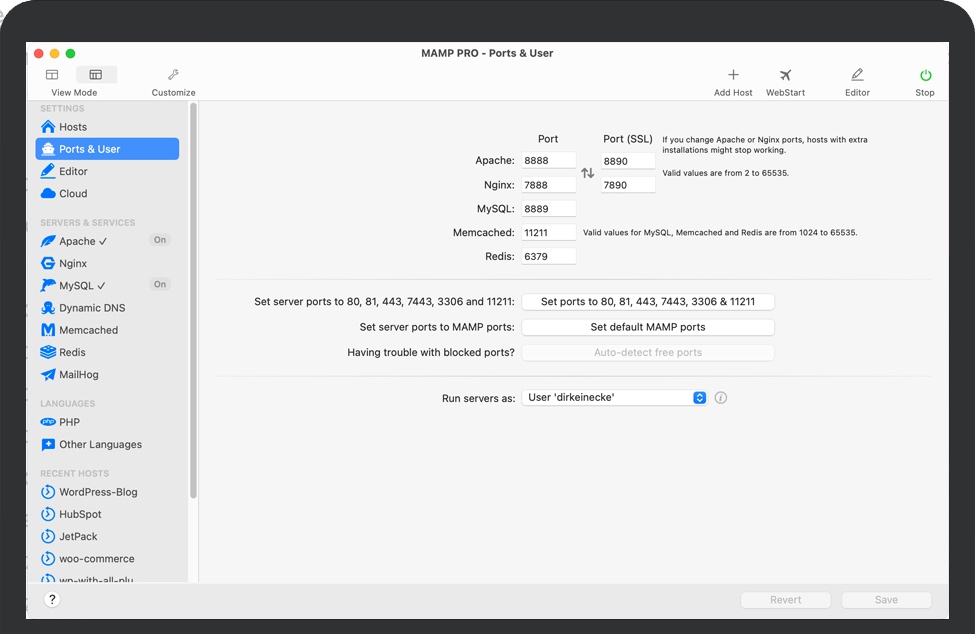Image resolution: width=975 pixels, height=634 pixels.
Task: Open WebStart via airplane icon
Action: [x=785, y=76]
